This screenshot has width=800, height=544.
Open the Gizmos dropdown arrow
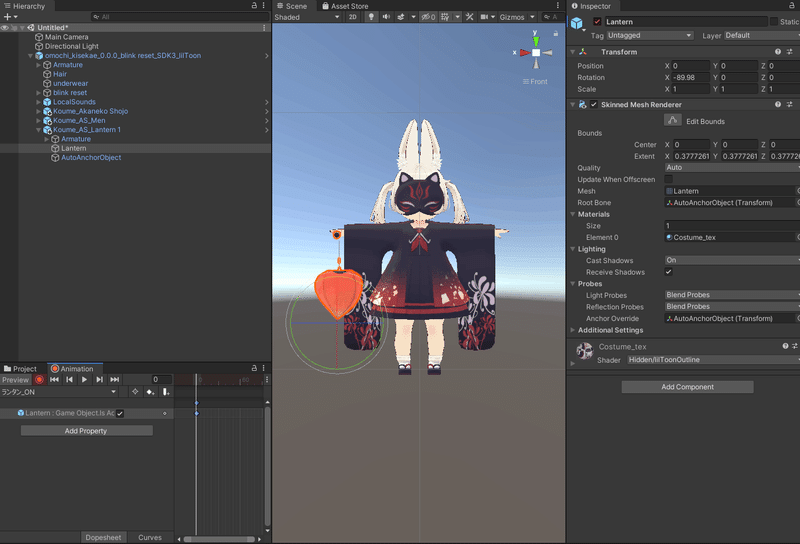click(532, 17)
